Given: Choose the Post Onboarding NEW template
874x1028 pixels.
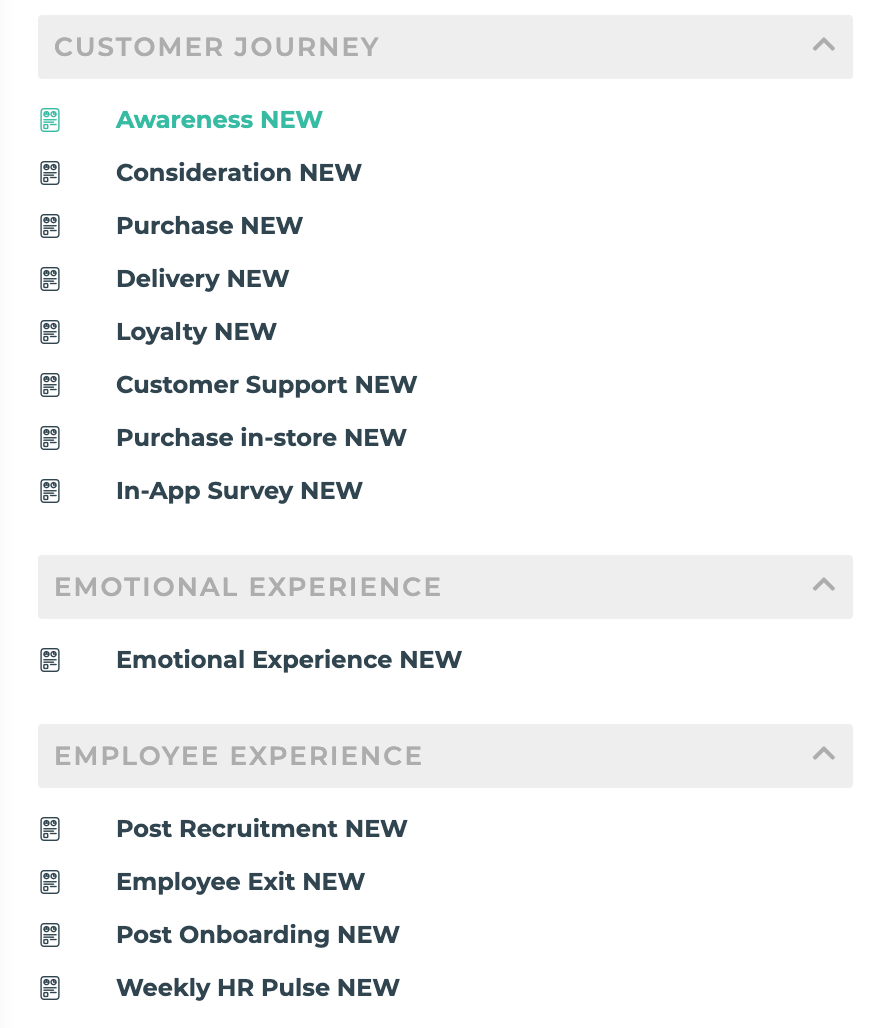Looking at the screenshot, I should [258, 935].
